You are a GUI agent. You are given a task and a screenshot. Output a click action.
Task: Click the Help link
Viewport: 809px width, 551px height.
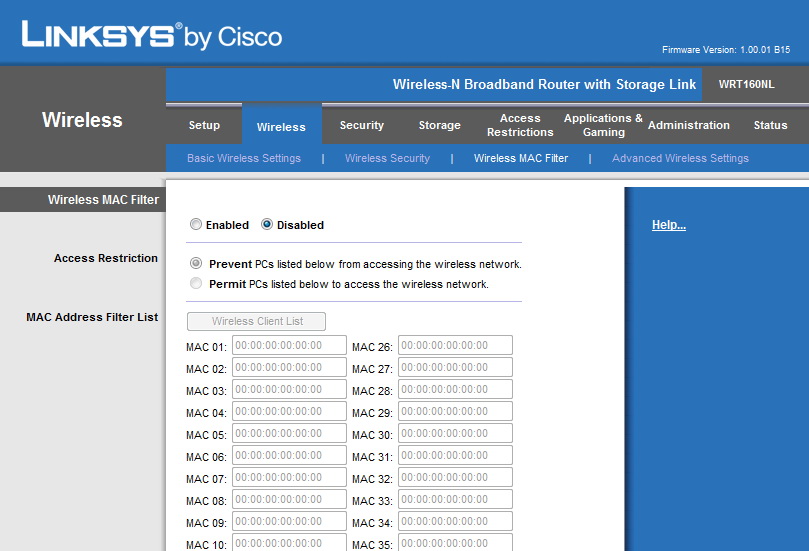[669, 225]
